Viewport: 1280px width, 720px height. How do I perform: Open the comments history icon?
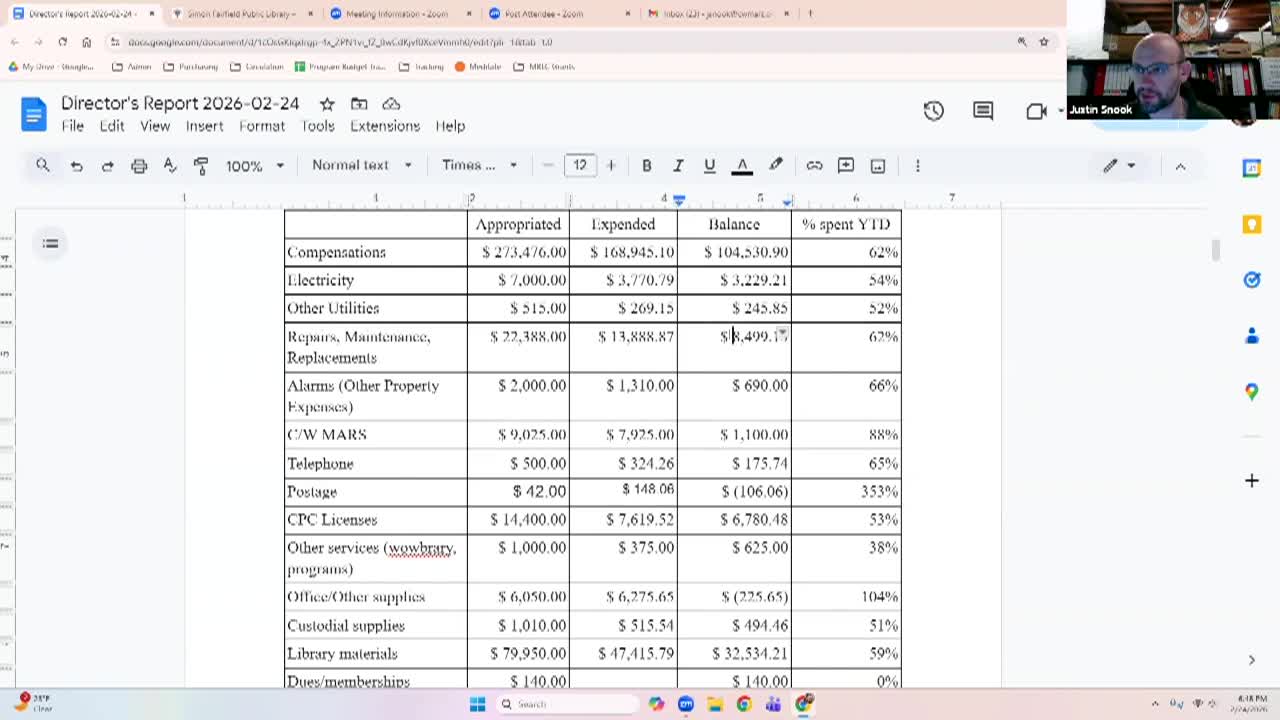point(983,111)
